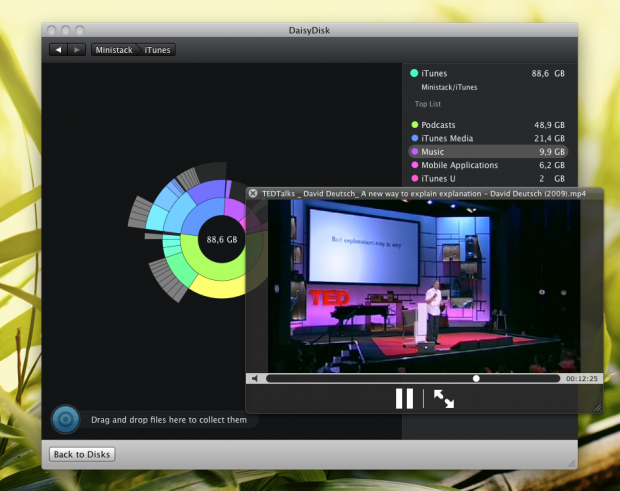Close the DaisyDisk window

(x=51, y=30)
